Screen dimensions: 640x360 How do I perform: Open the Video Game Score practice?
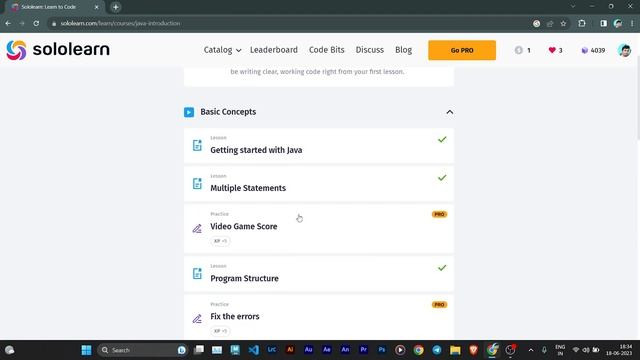coord(319,229)
